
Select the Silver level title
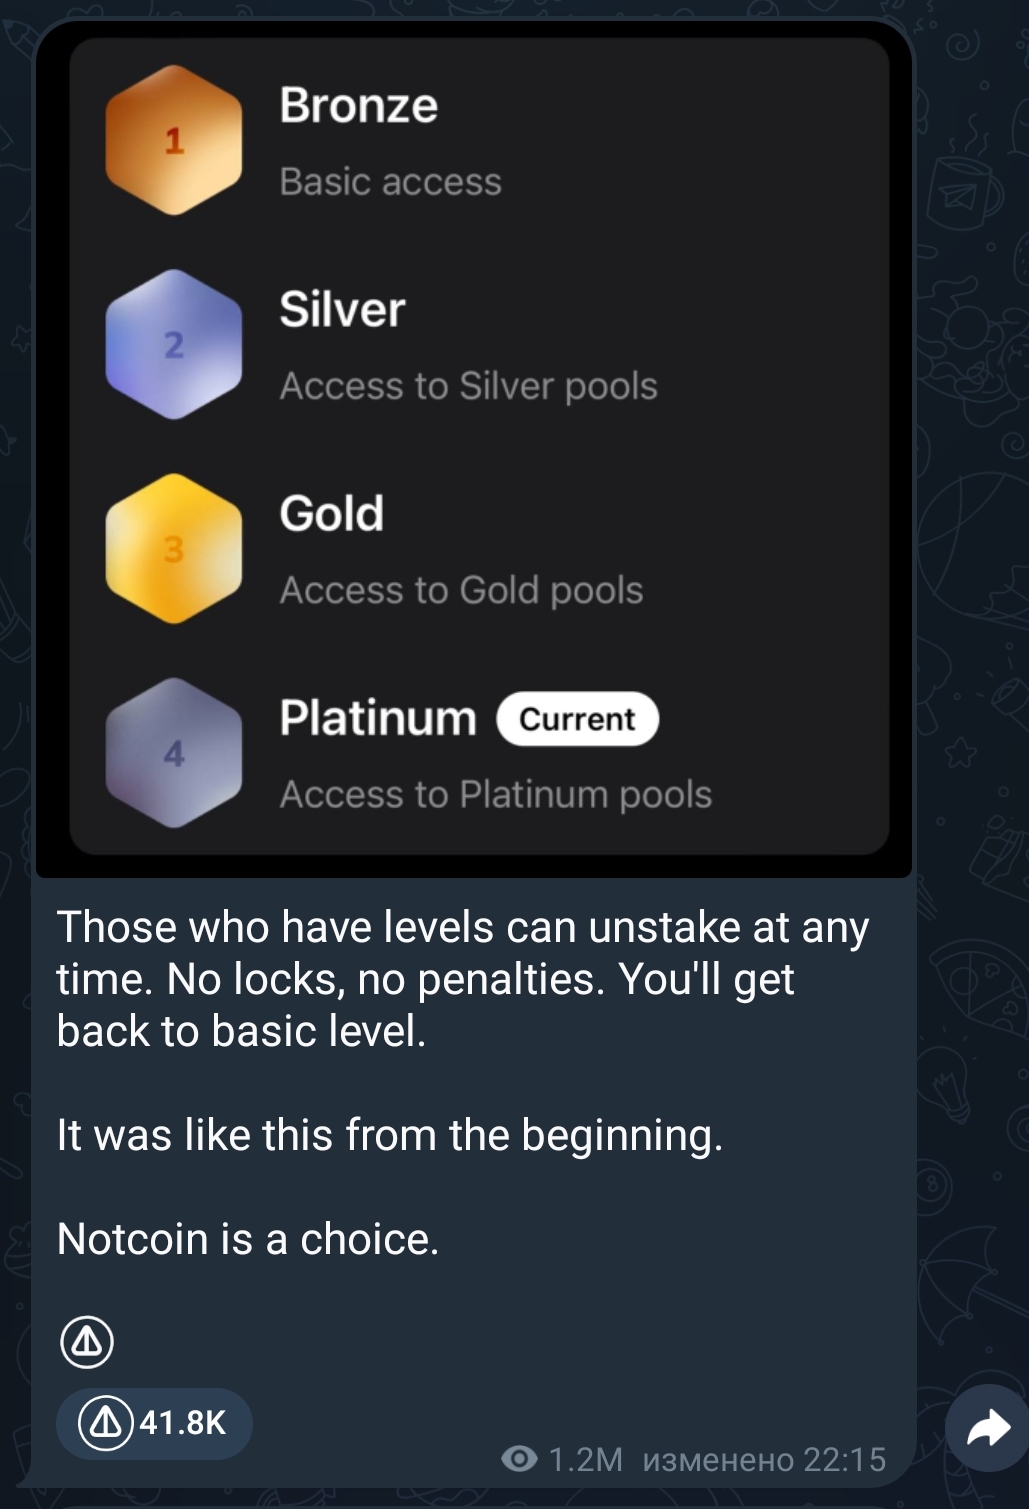click(x=342, y=309)
